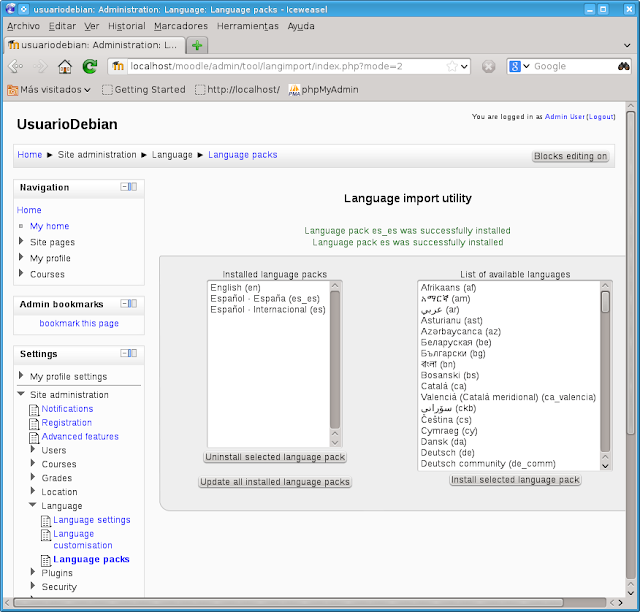Click the page icon next to Language settings
This screenshot has width=640, height=612.
click(x=46, y=521)
